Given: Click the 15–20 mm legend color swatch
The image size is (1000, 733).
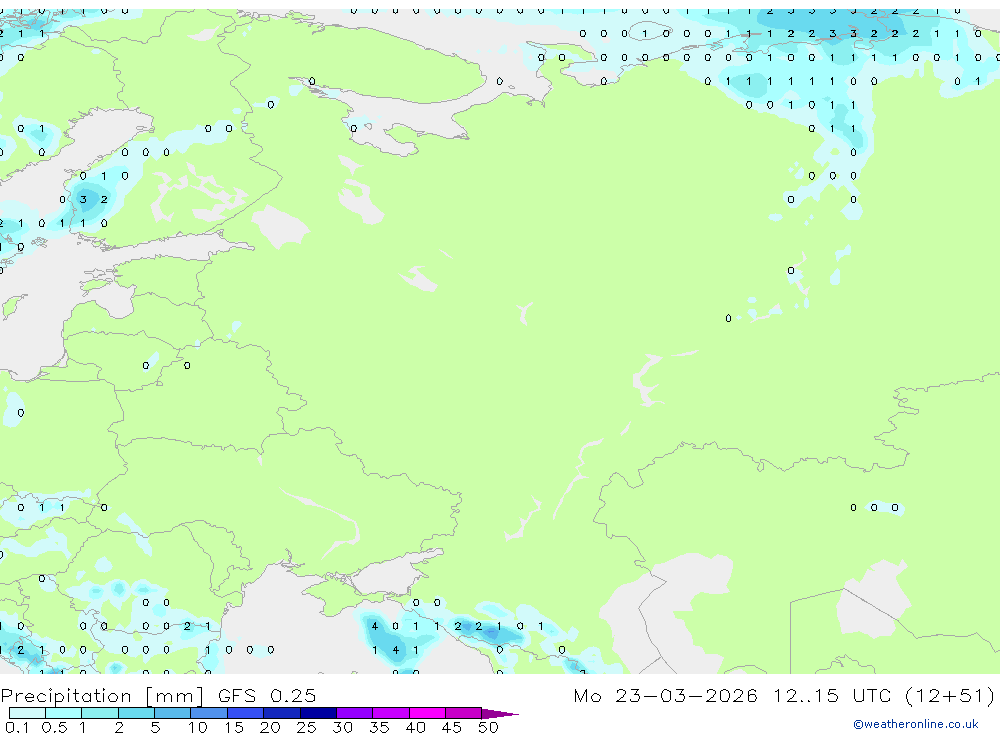Looking at the screenshot, I should click(x=246, y=713).
